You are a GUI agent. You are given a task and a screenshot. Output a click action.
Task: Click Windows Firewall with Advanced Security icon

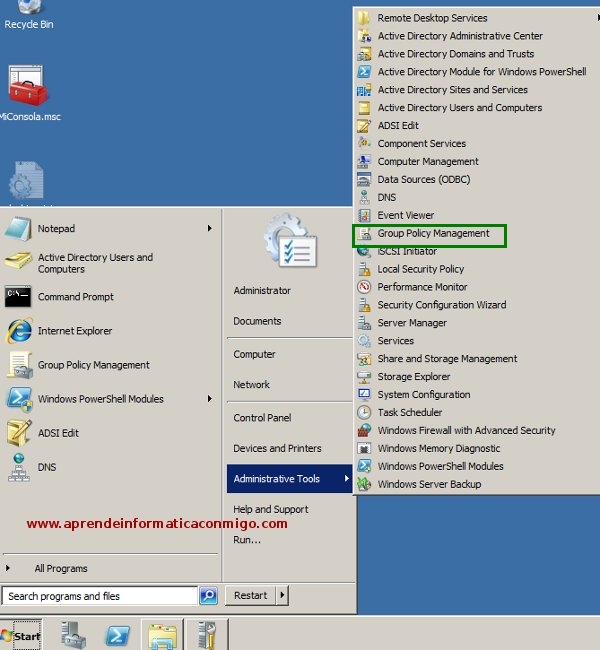(x=364, y=430)
